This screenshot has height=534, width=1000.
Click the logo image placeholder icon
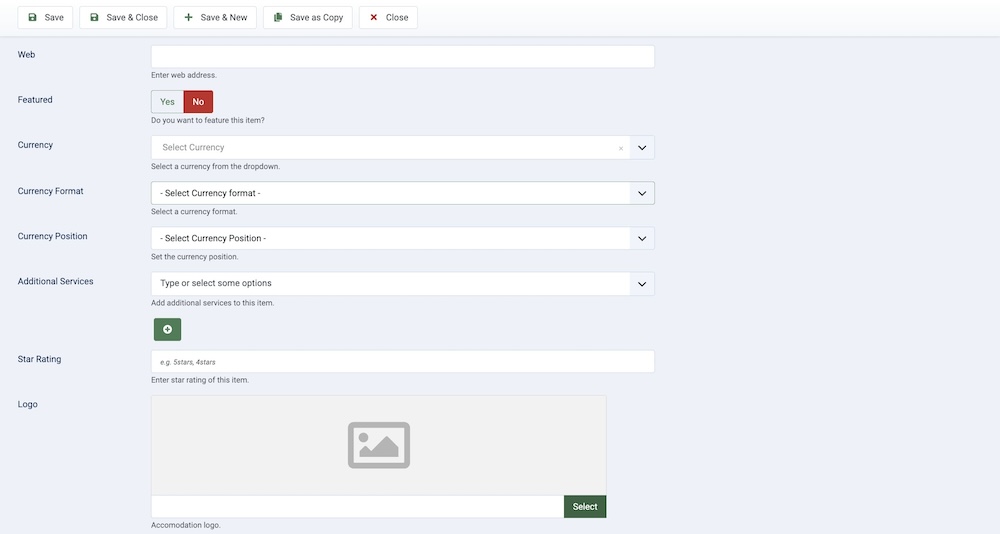click(x=378, y=445)
